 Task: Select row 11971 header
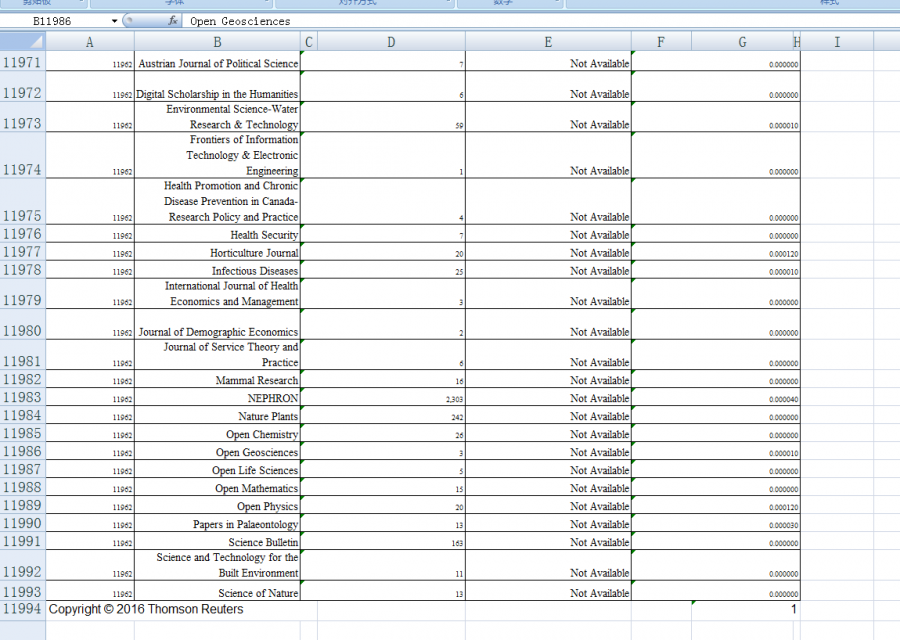pos(22,61)
